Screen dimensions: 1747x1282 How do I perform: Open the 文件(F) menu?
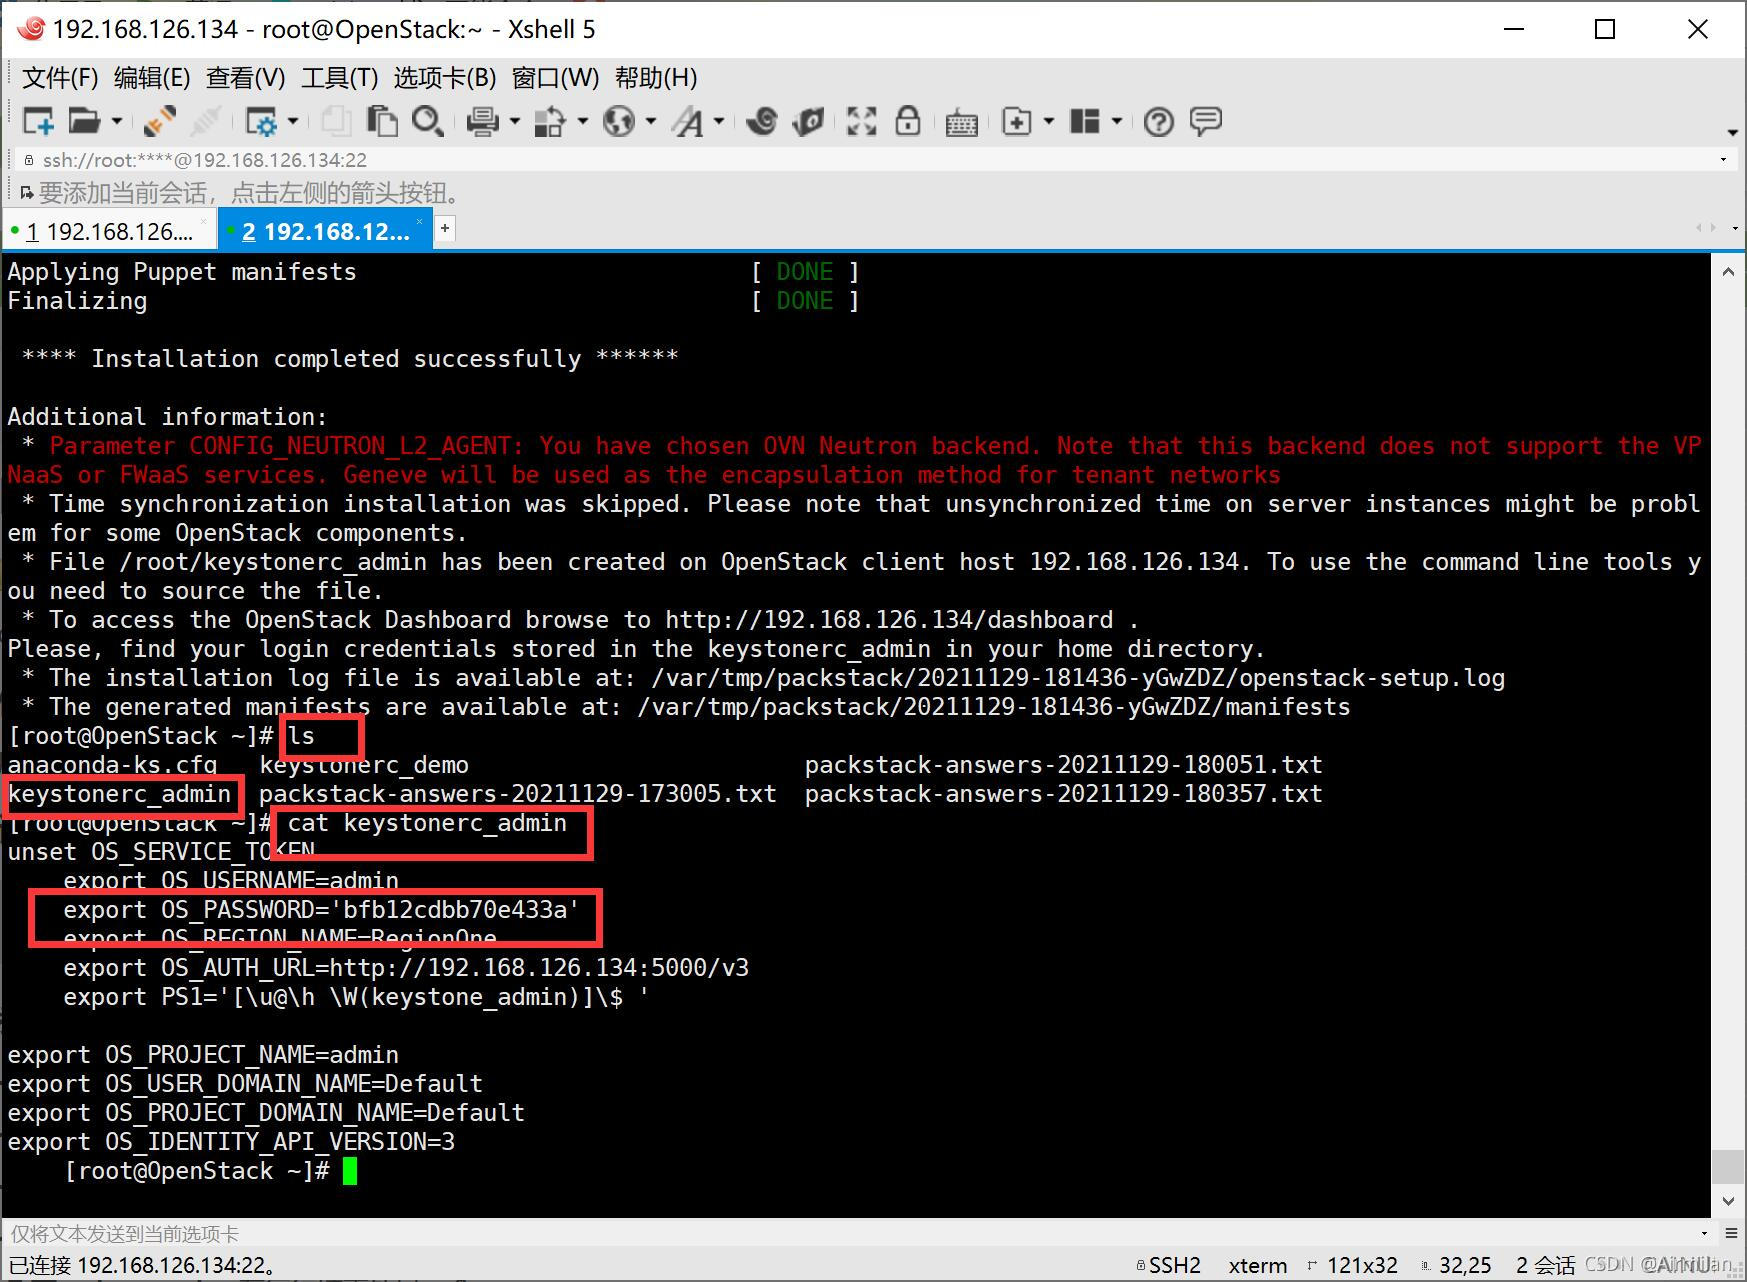[60, 78]
